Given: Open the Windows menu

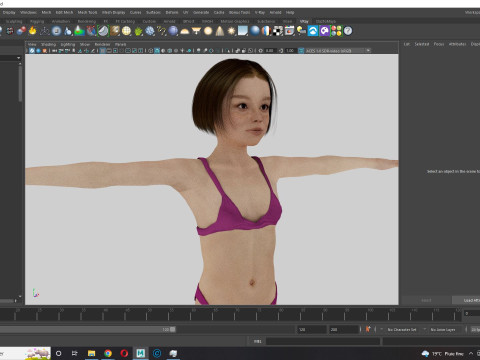Looking at the screenshot, I should 28,12.
